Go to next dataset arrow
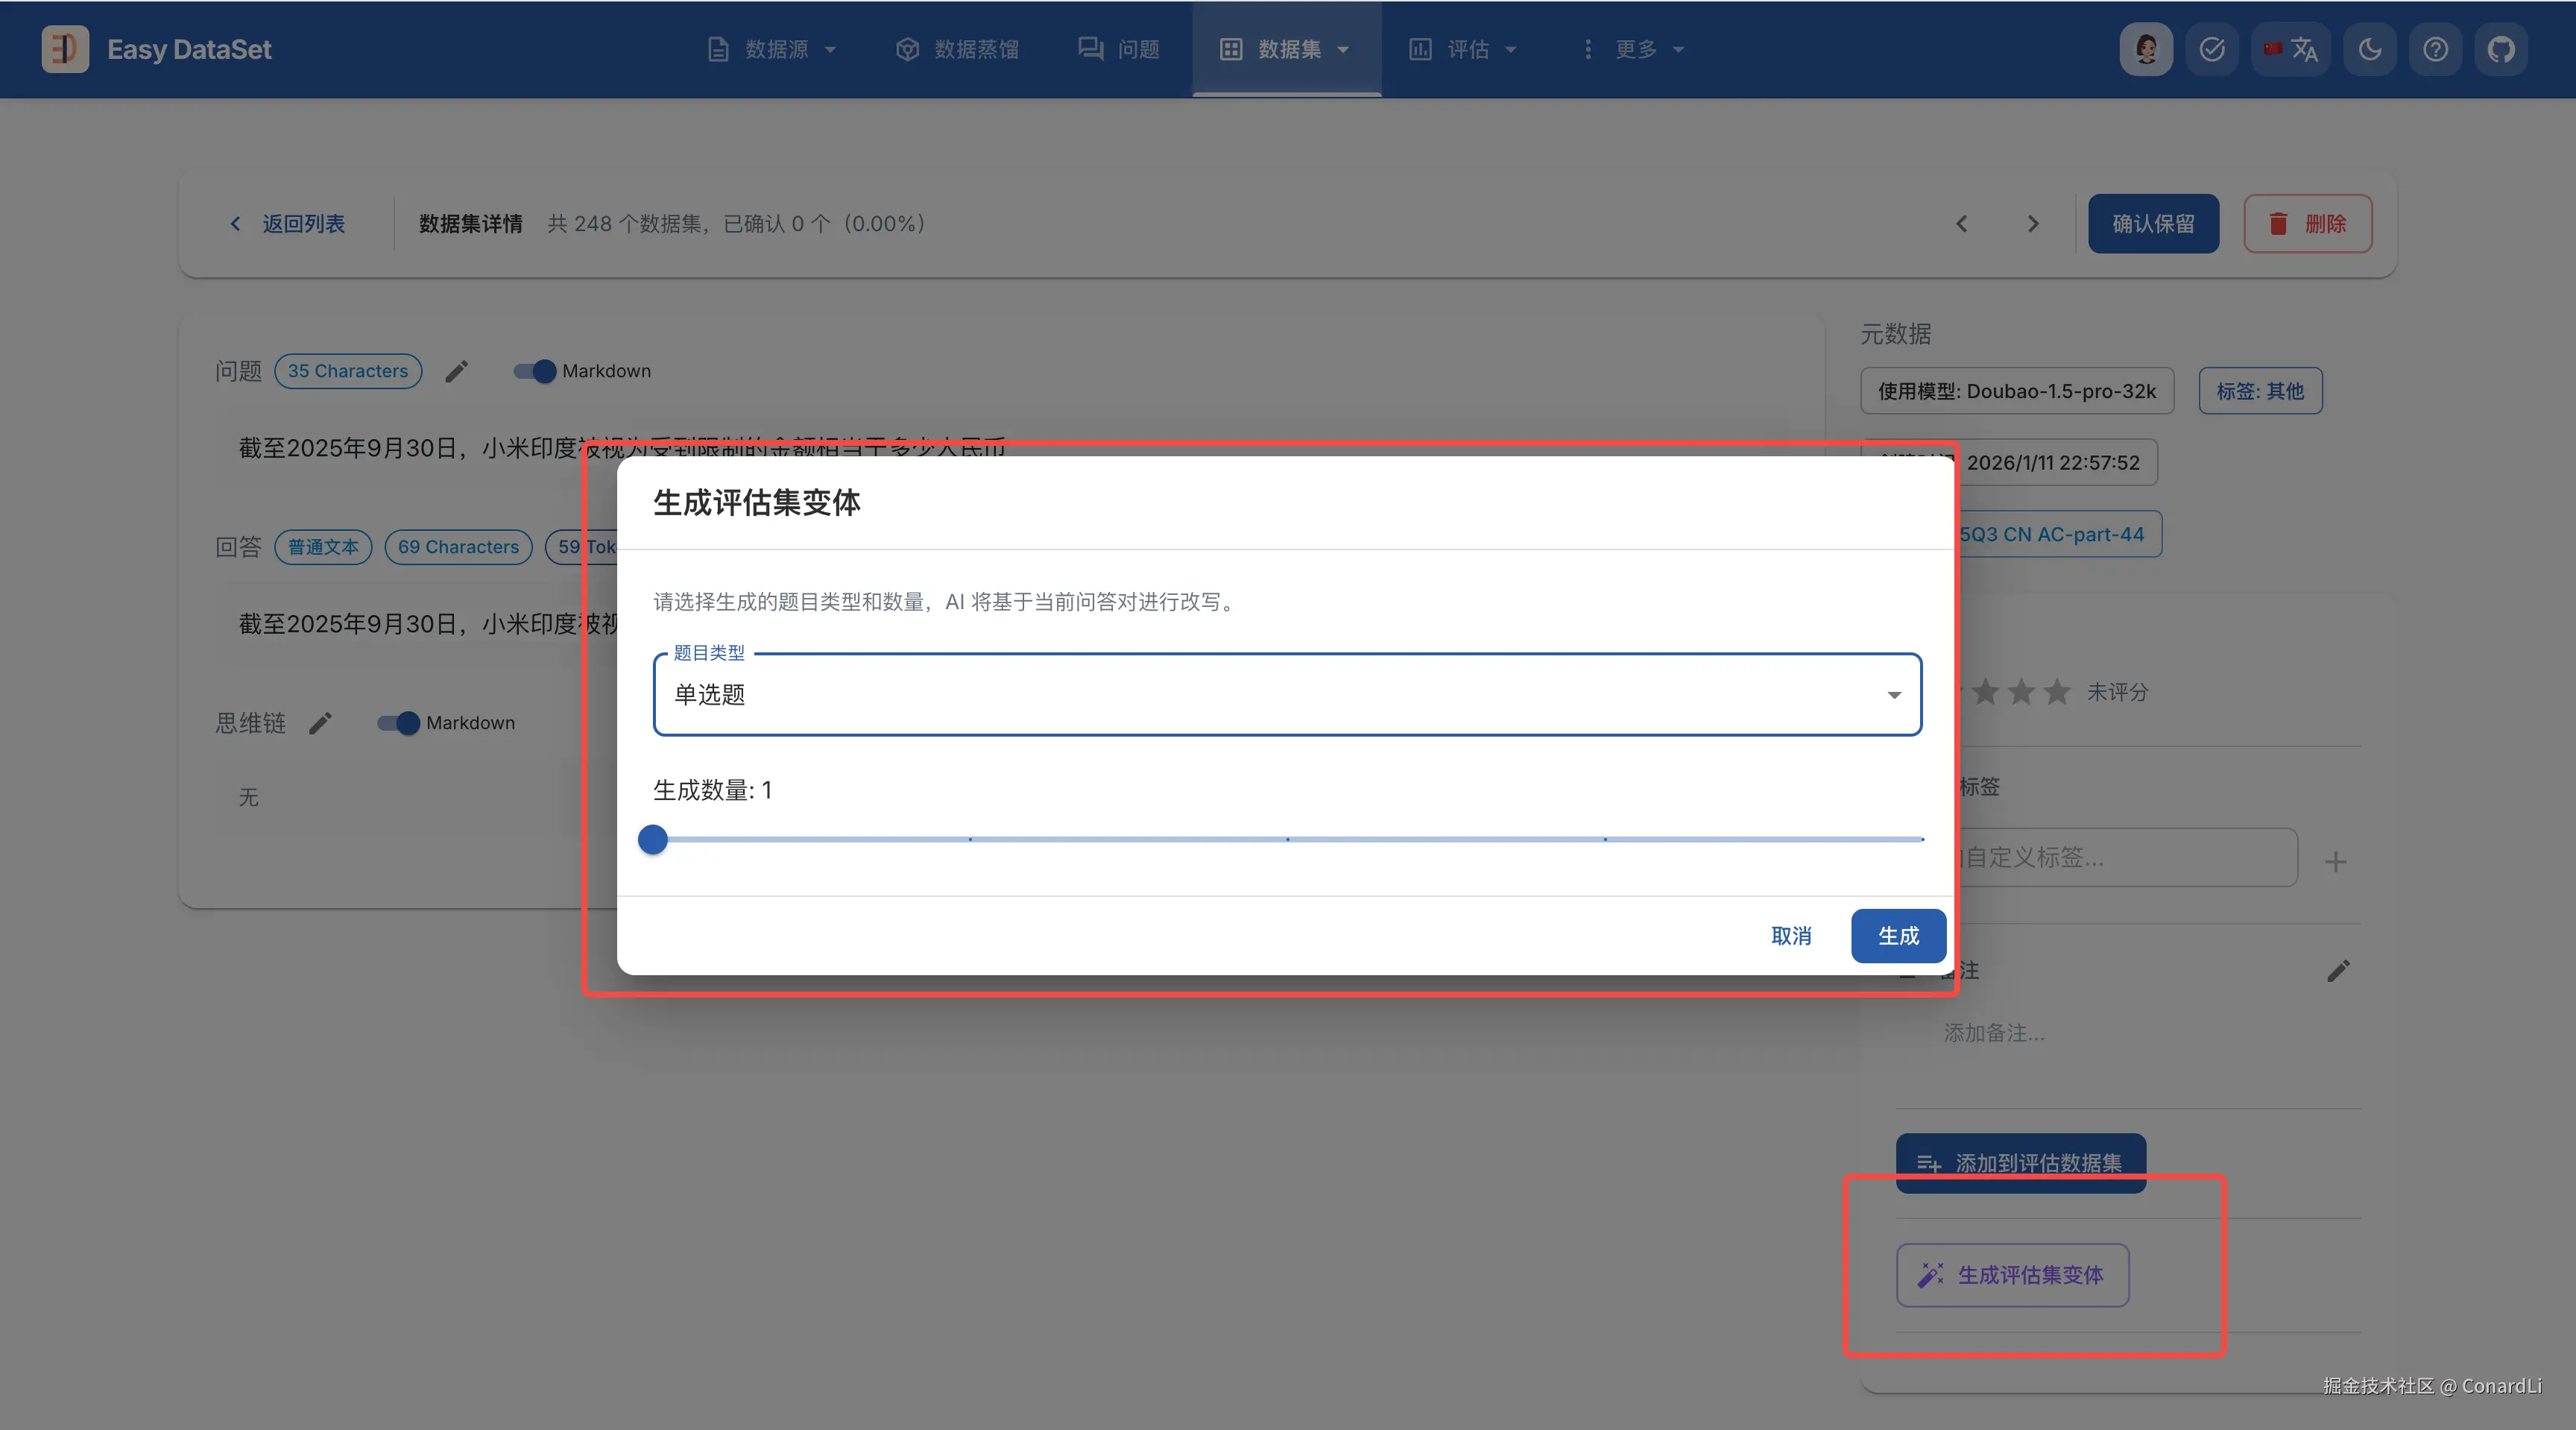 [2032, 224]
